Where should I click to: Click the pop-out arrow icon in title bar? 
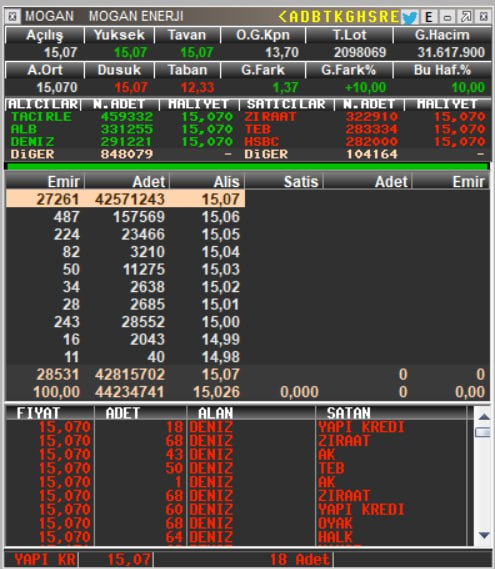[x=466, y=17]
